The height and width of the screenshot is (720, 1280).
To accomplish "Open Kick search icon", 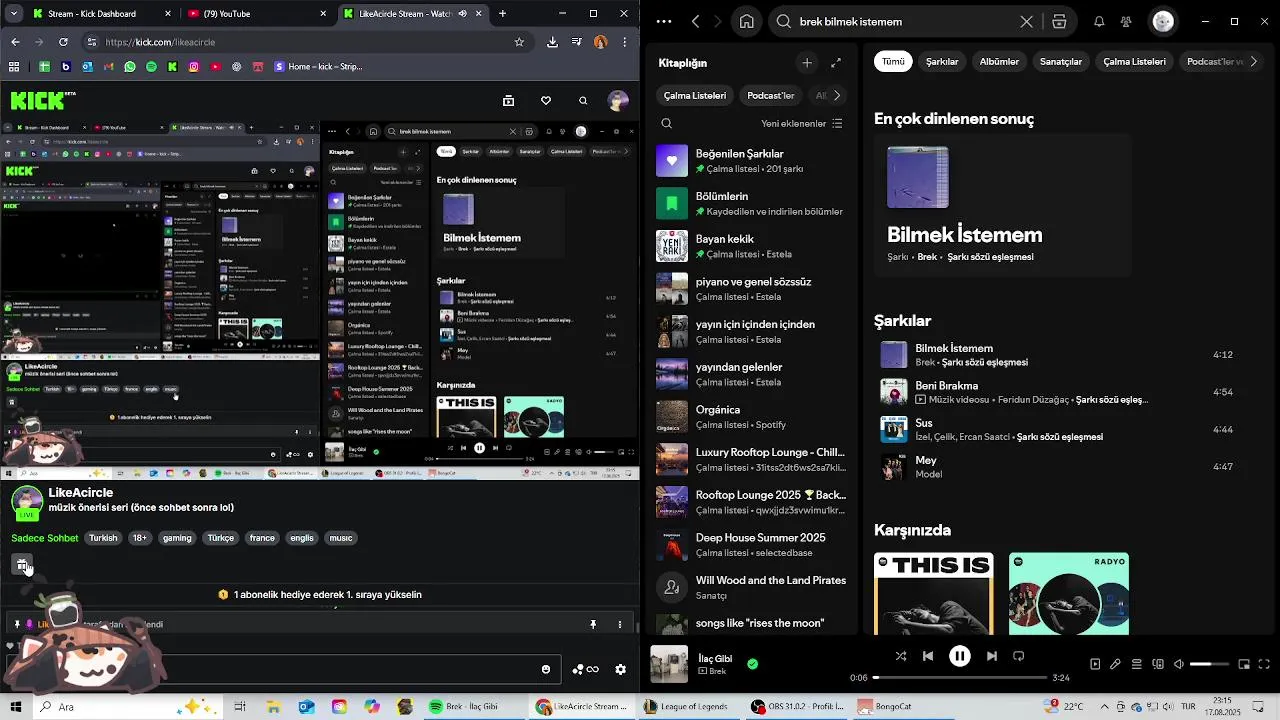I will click(x=583, y=101).
